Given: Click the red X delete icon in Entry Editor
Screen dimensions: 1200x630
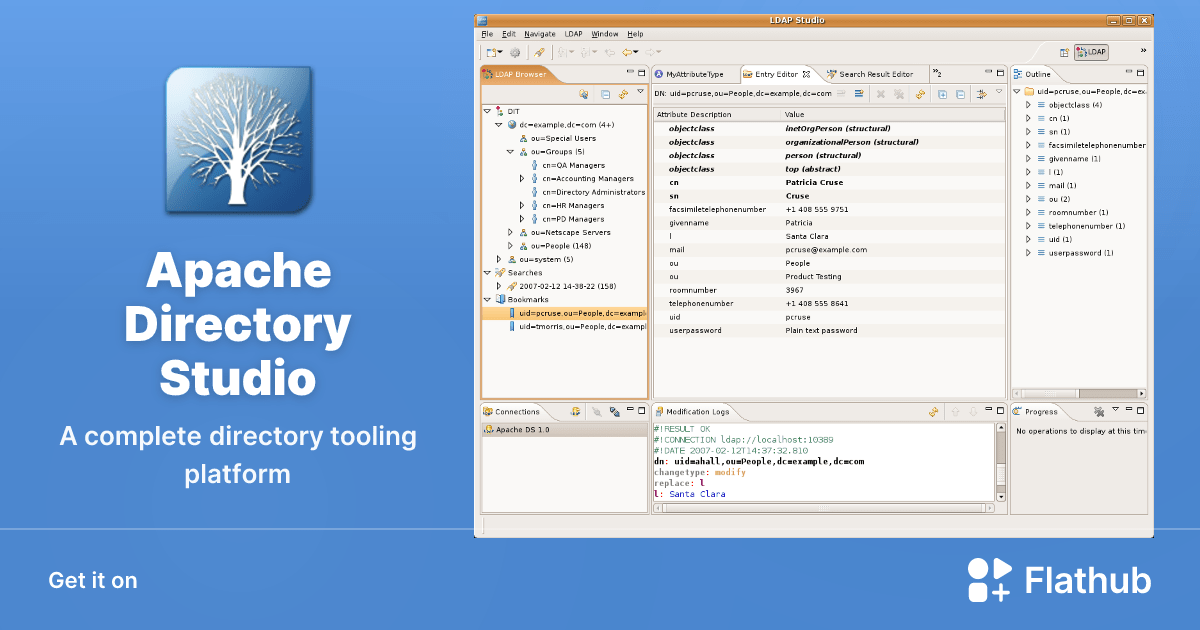Looking at the screenshot, I should 880,93.
